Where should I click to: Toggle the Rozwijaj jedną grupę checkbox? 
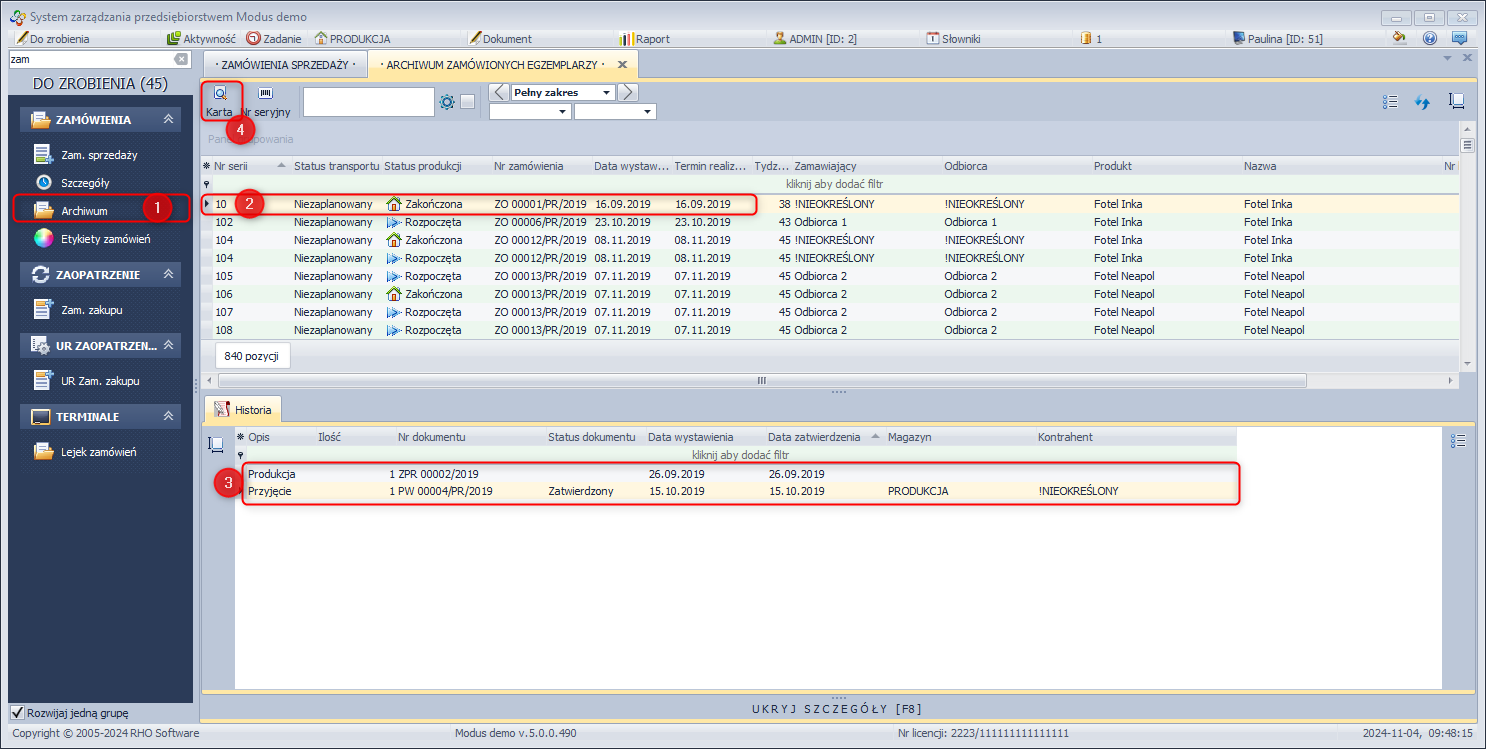17,713
